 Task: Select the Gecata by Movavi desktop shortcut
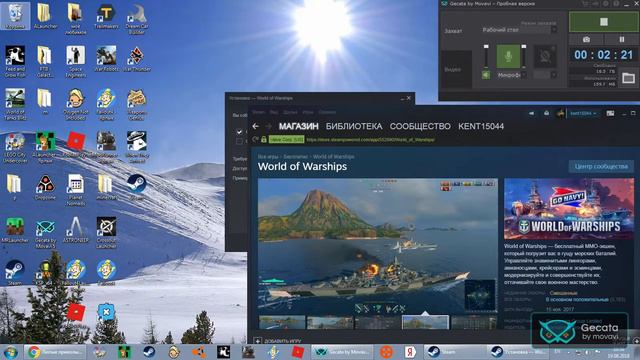45,234
